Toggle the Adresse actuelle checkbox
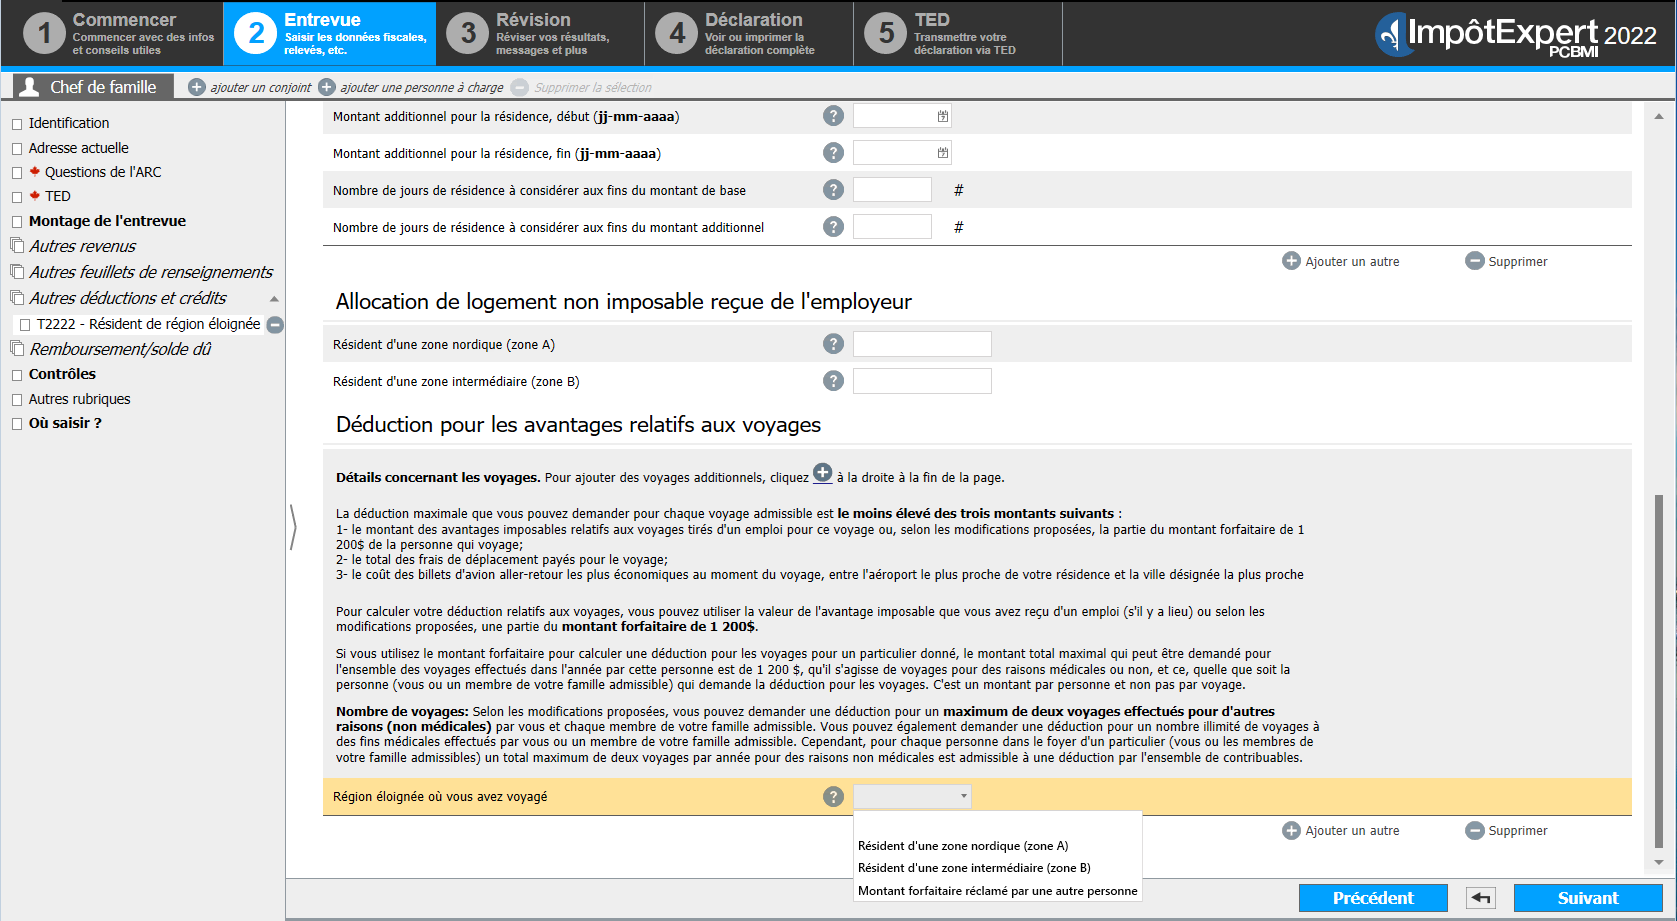Screen dimensions: 1677x921 [17, 149]
